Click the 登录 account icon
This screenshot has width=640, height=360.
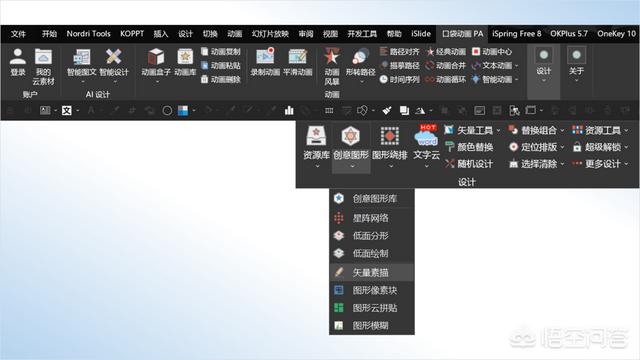pyautogui.click(x=18, y=62)
